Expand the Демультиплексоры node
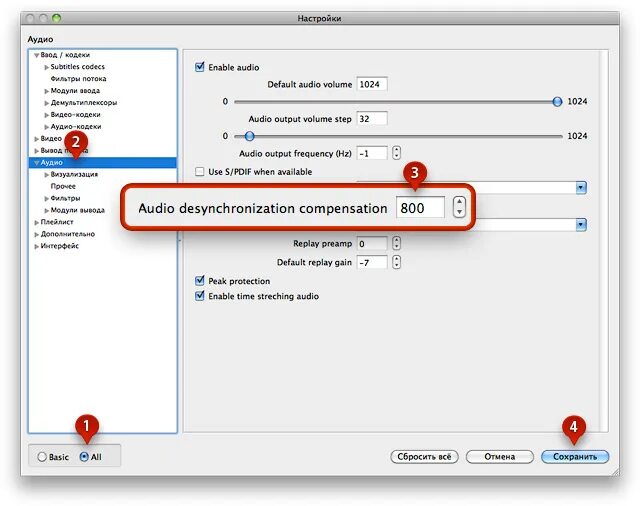The height and width of the screenshot is (506, 640). click(47, 103)
